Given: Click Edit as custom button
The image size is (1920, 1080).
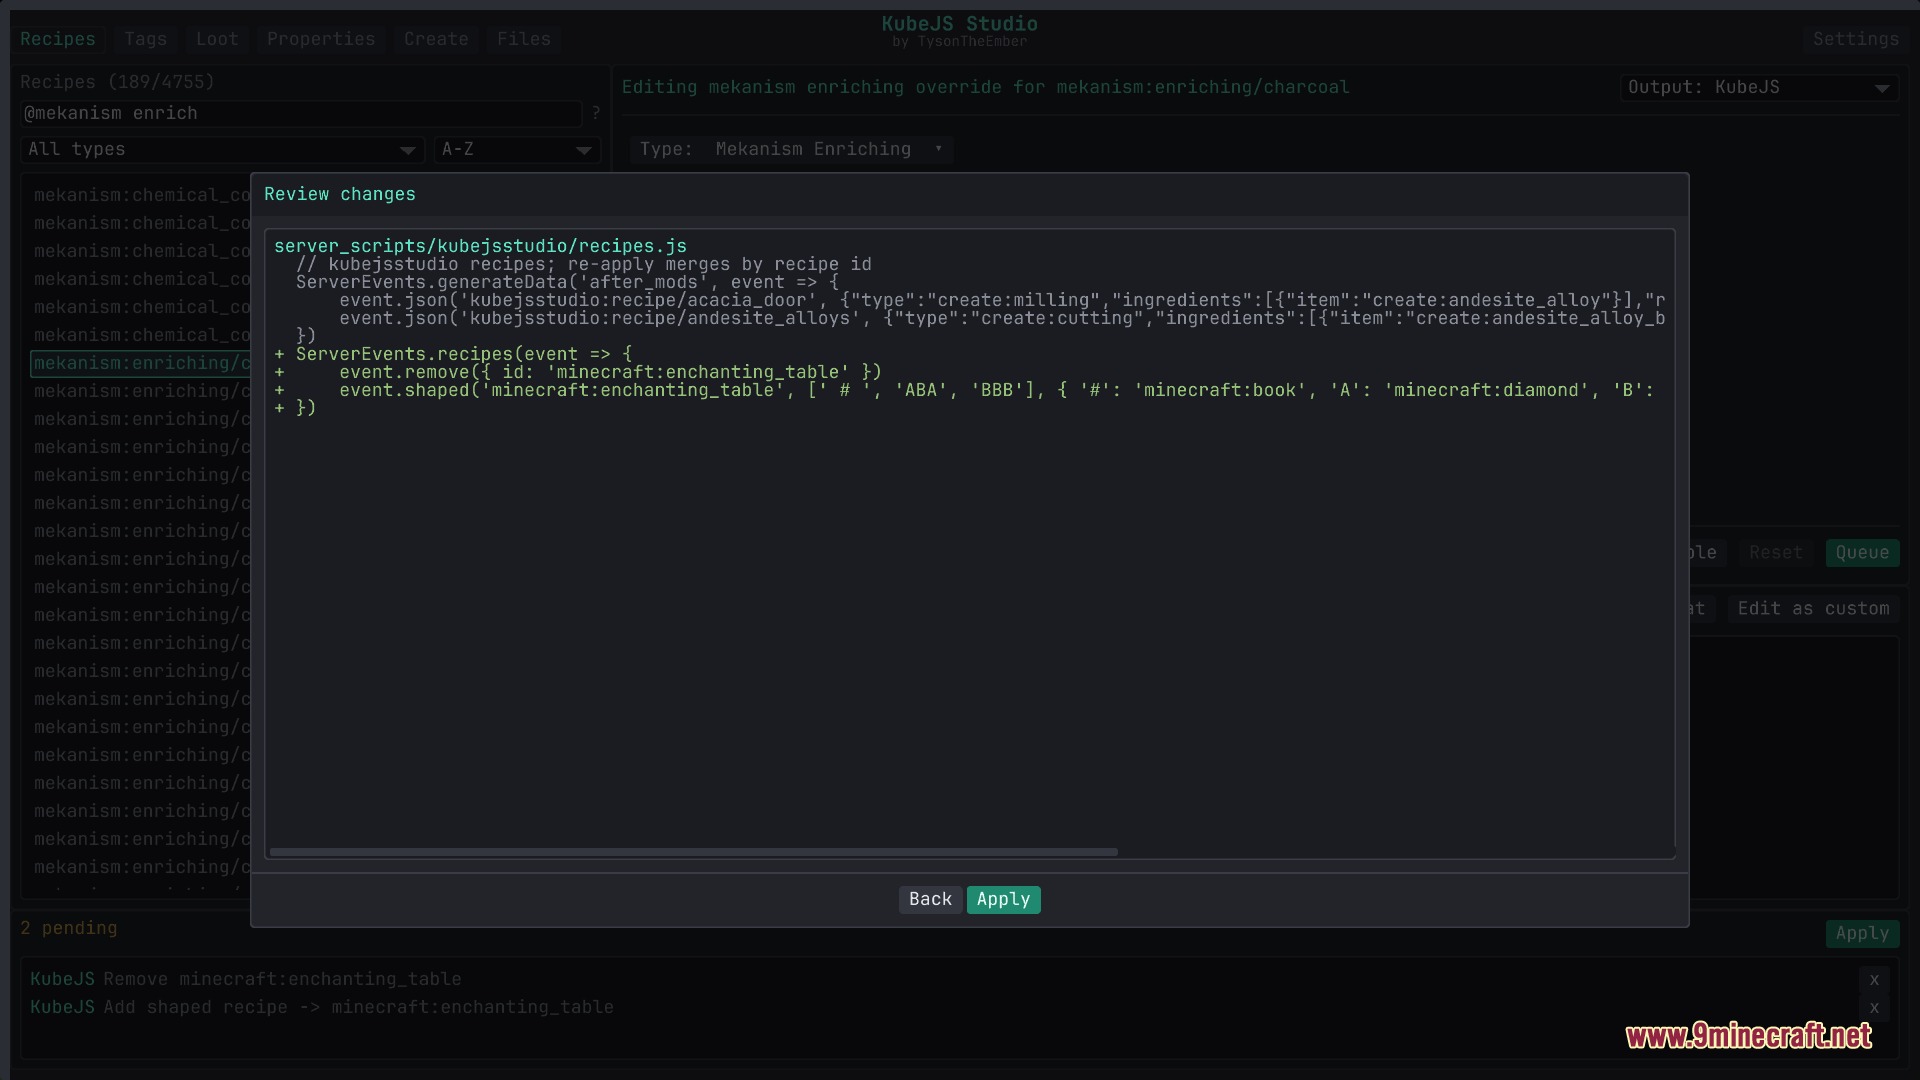Looking at the screenshot, I should (1813, 608).
